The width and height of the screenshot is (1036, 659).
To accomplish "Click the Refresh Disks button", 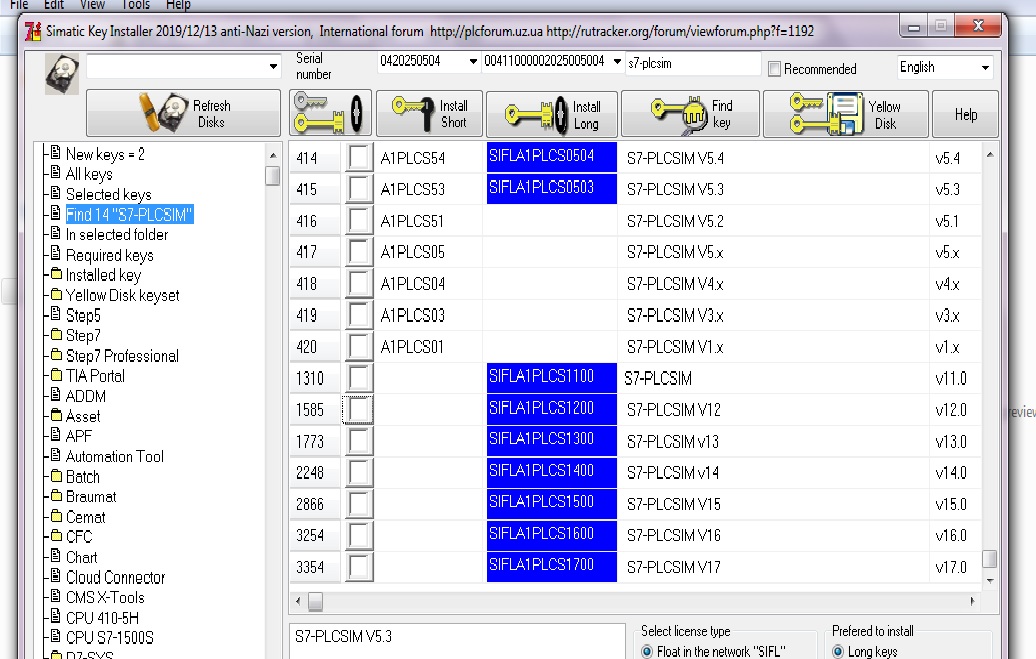I will (184, 113).
